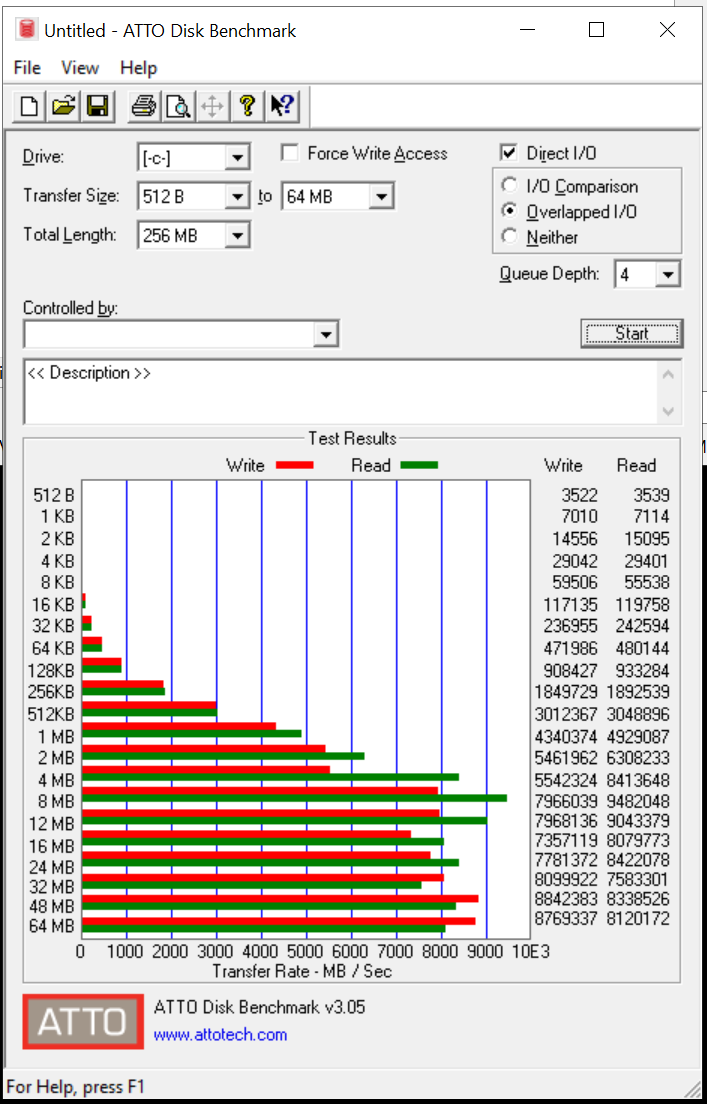The image size is (707, 1104).
Task: Enable Force Write Access checkbox
Action: coord(289,153)
